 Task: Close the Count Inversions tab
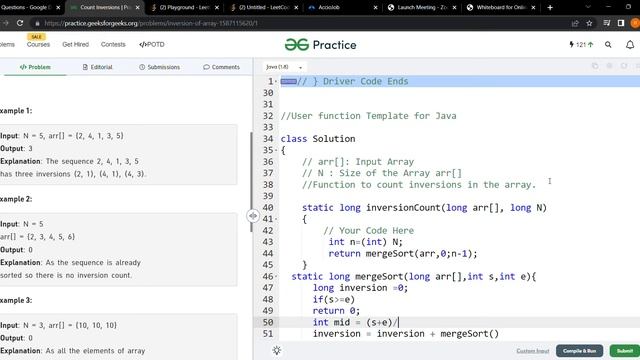pos(138,7)
